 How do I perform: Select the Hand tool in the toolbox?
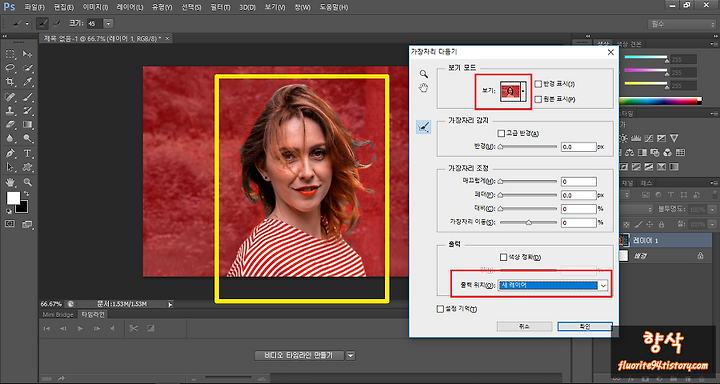[x=10, y=182]
